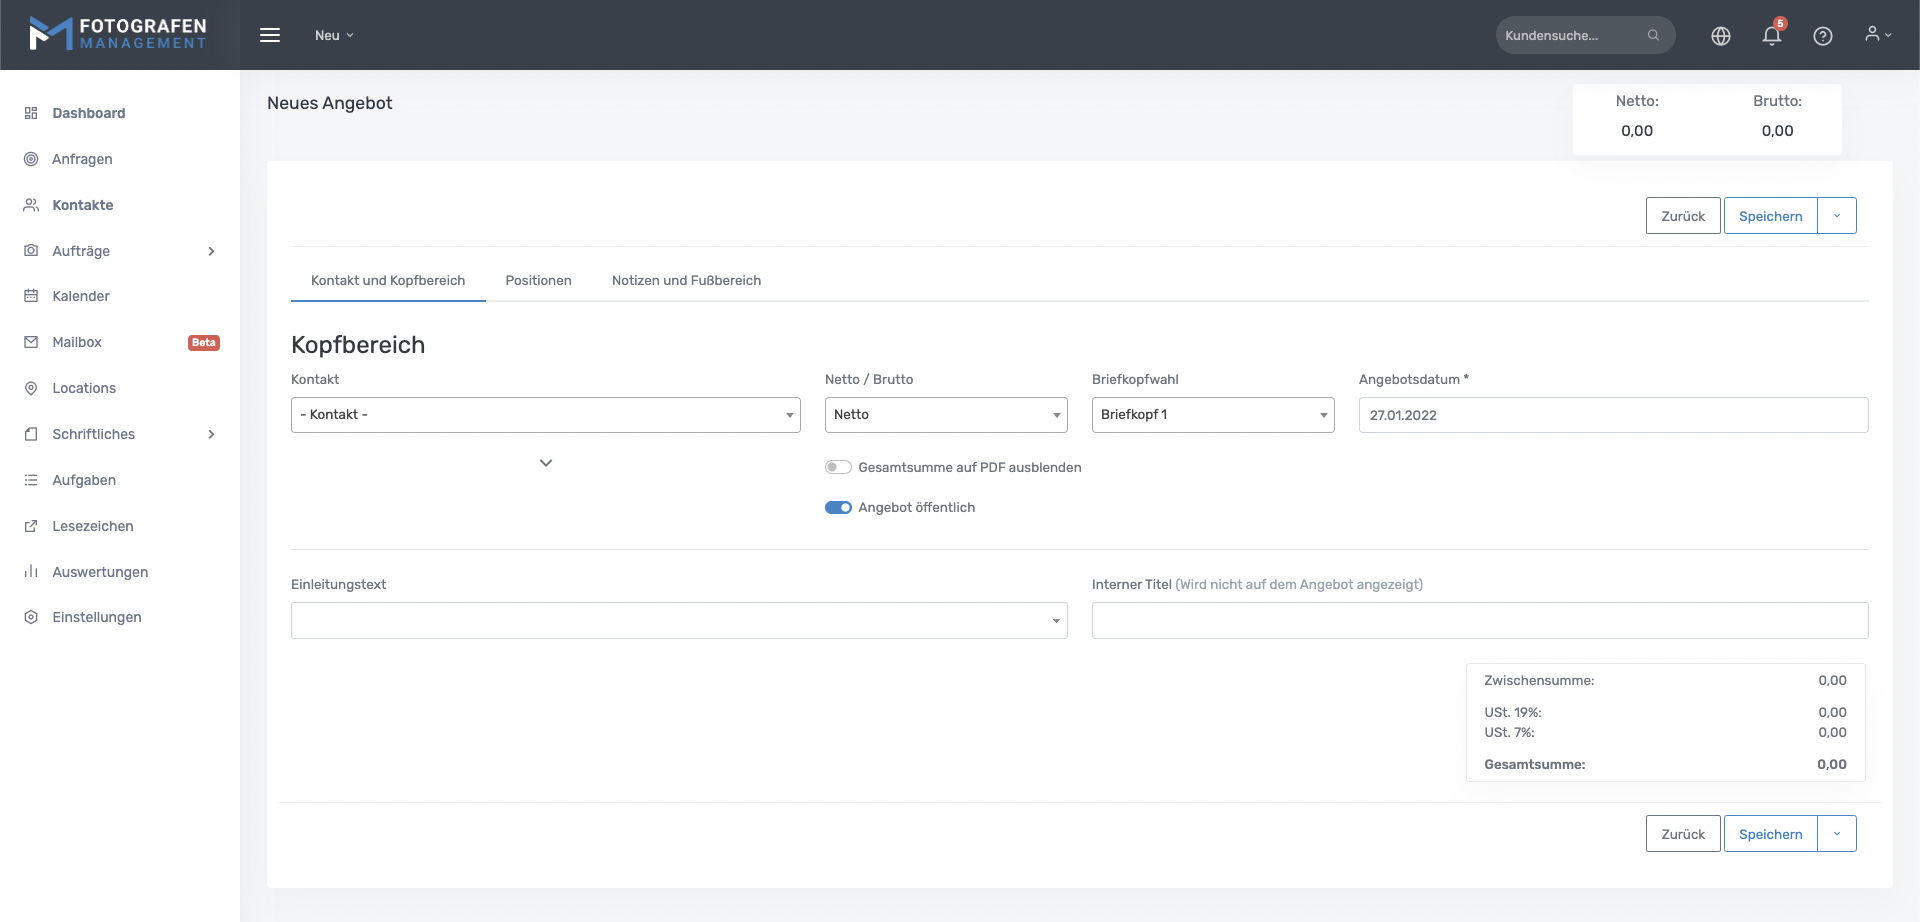Open the help question mark icon

point(1822,36)
